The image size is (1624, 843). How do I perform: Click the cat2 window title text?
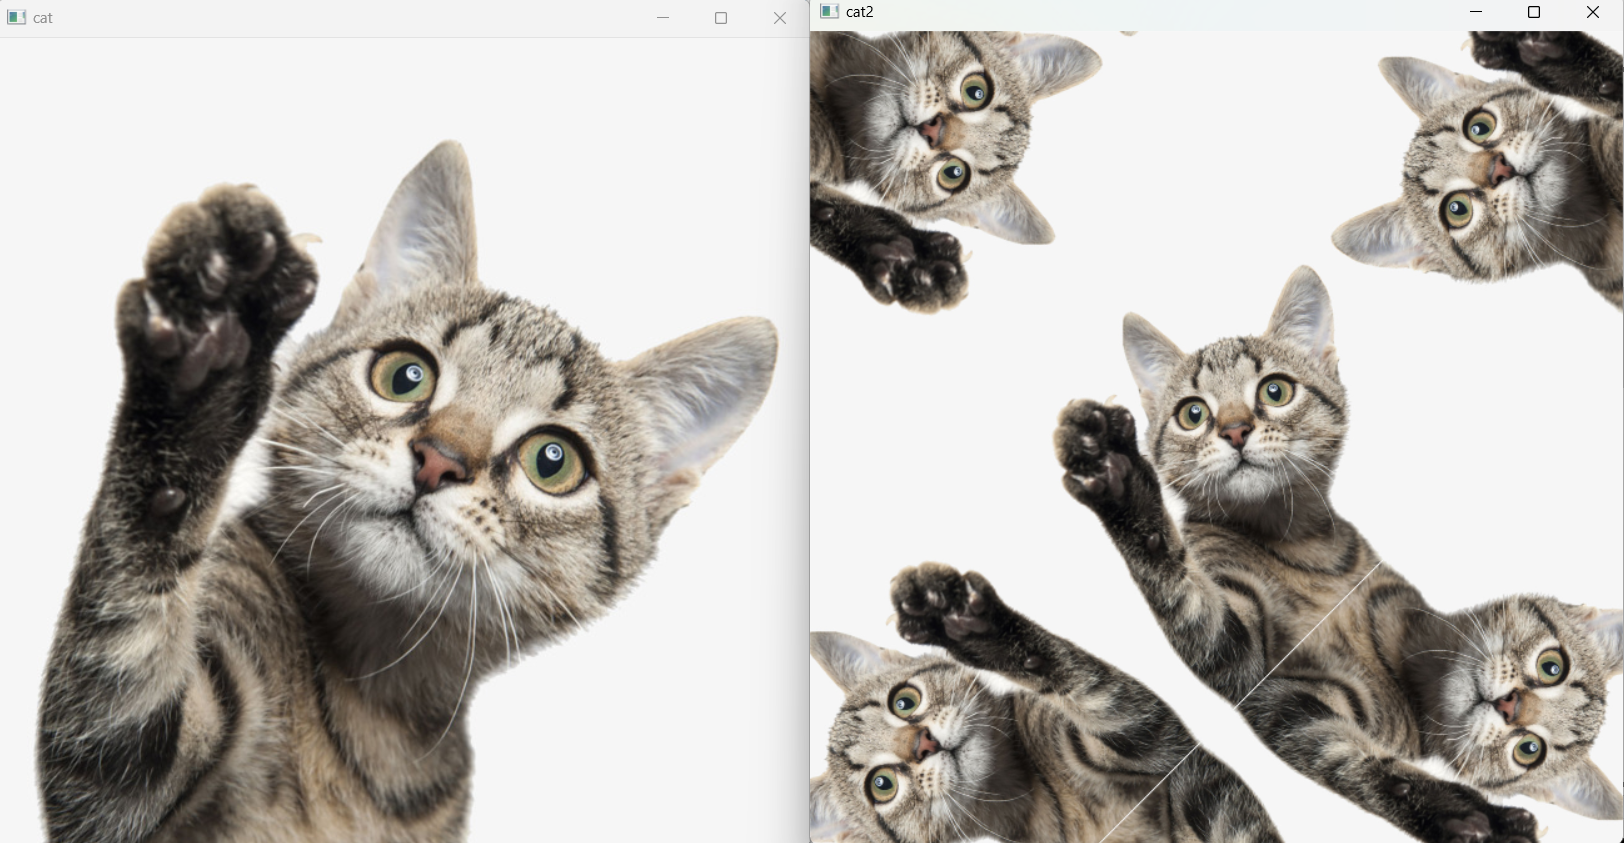pyautogui.click(x=860, y=11)
